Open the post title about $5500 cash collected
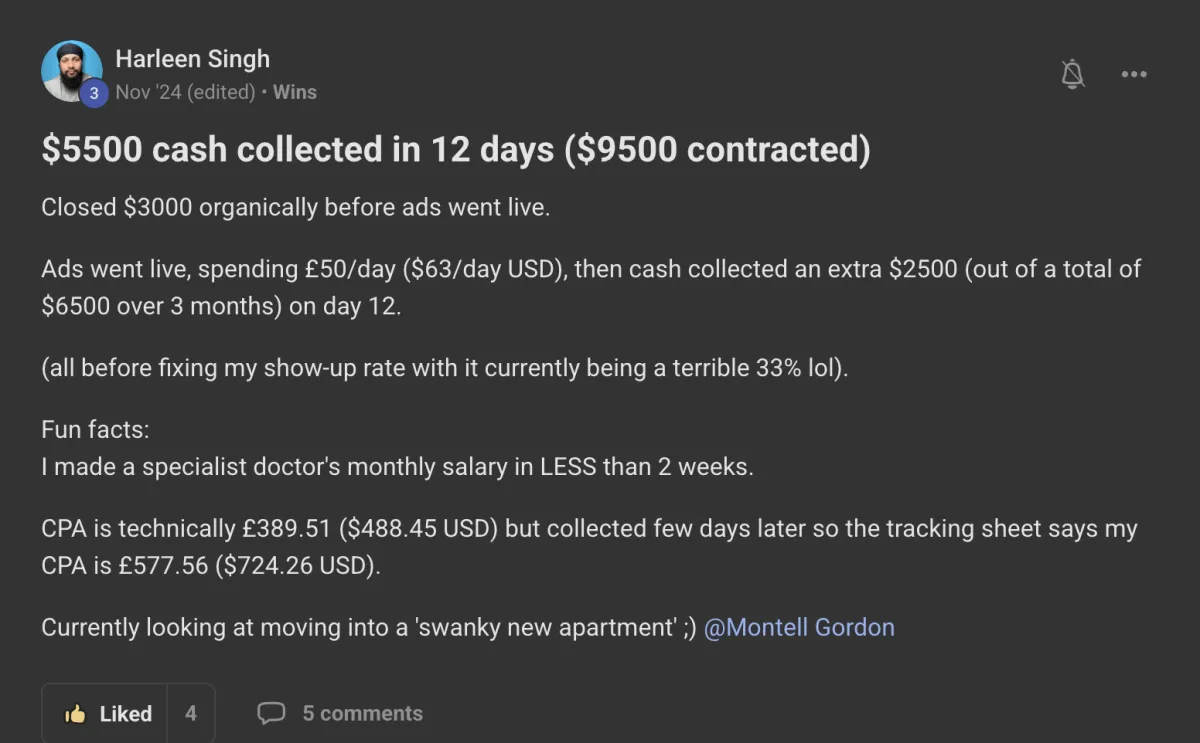Viewport: 1200px width, 743px height. [455, 149]
